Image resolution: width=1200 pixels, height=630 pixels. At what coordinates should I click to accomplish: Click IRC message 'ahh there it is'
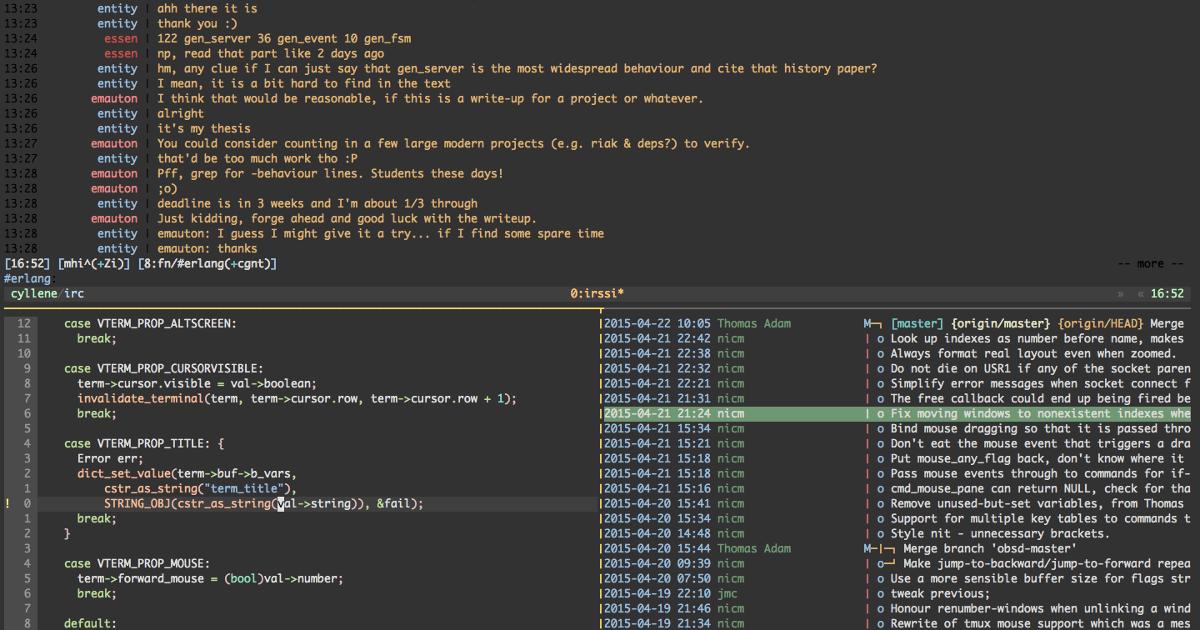(207, 9)
